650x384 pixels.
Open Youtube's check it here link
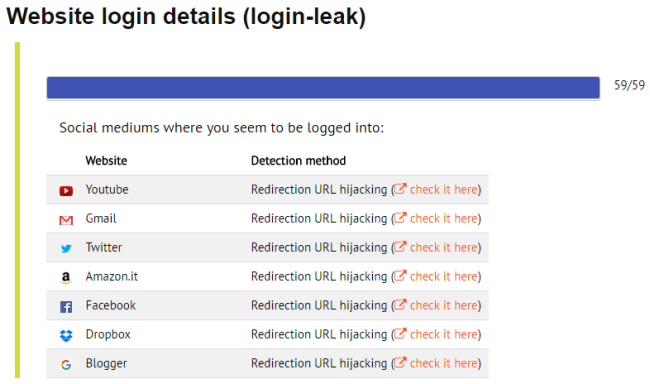pos(437,190)
